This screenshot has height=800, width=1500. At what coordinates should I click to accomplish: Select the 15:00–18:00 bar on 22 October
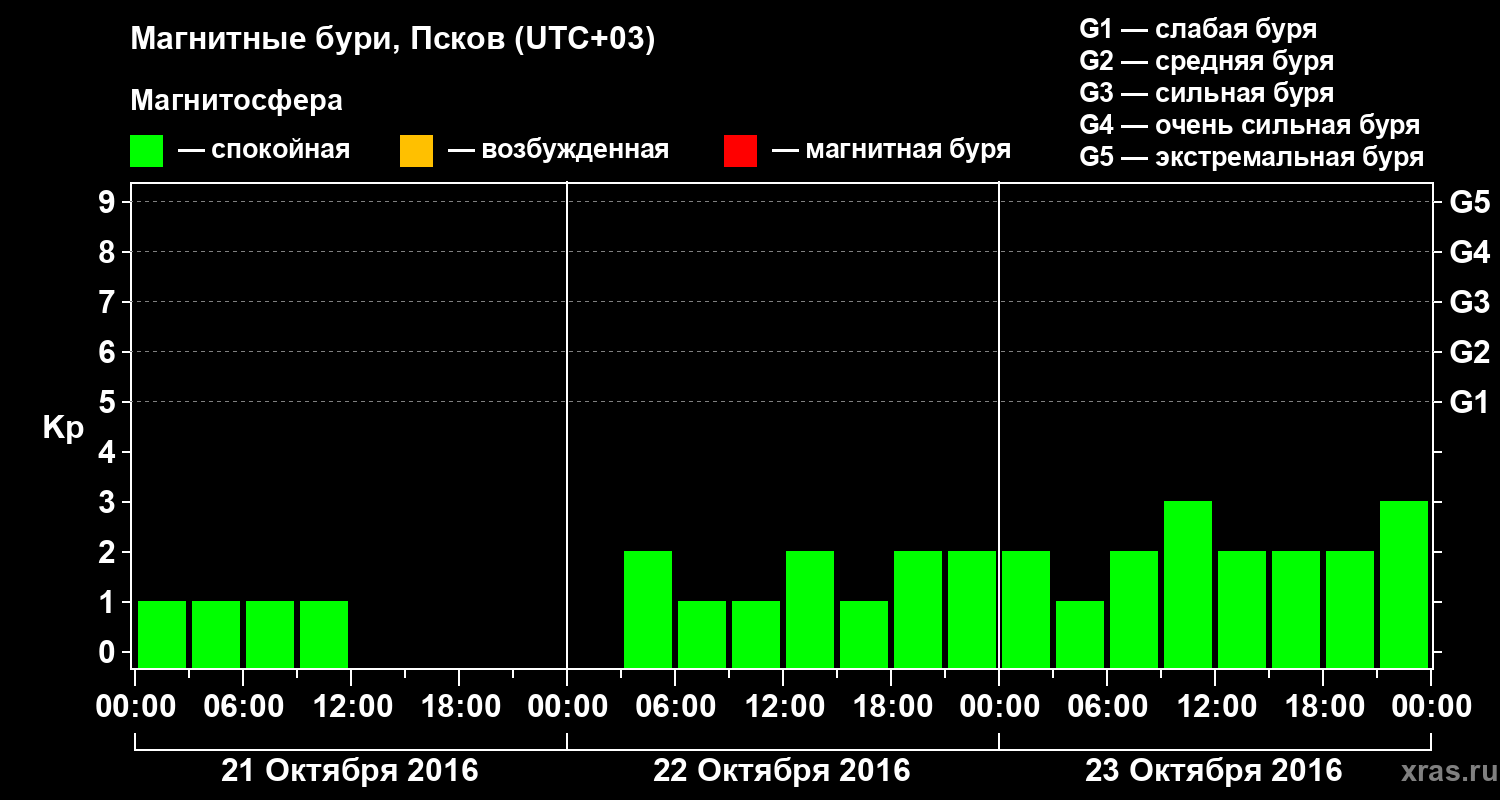pos(864,634)
